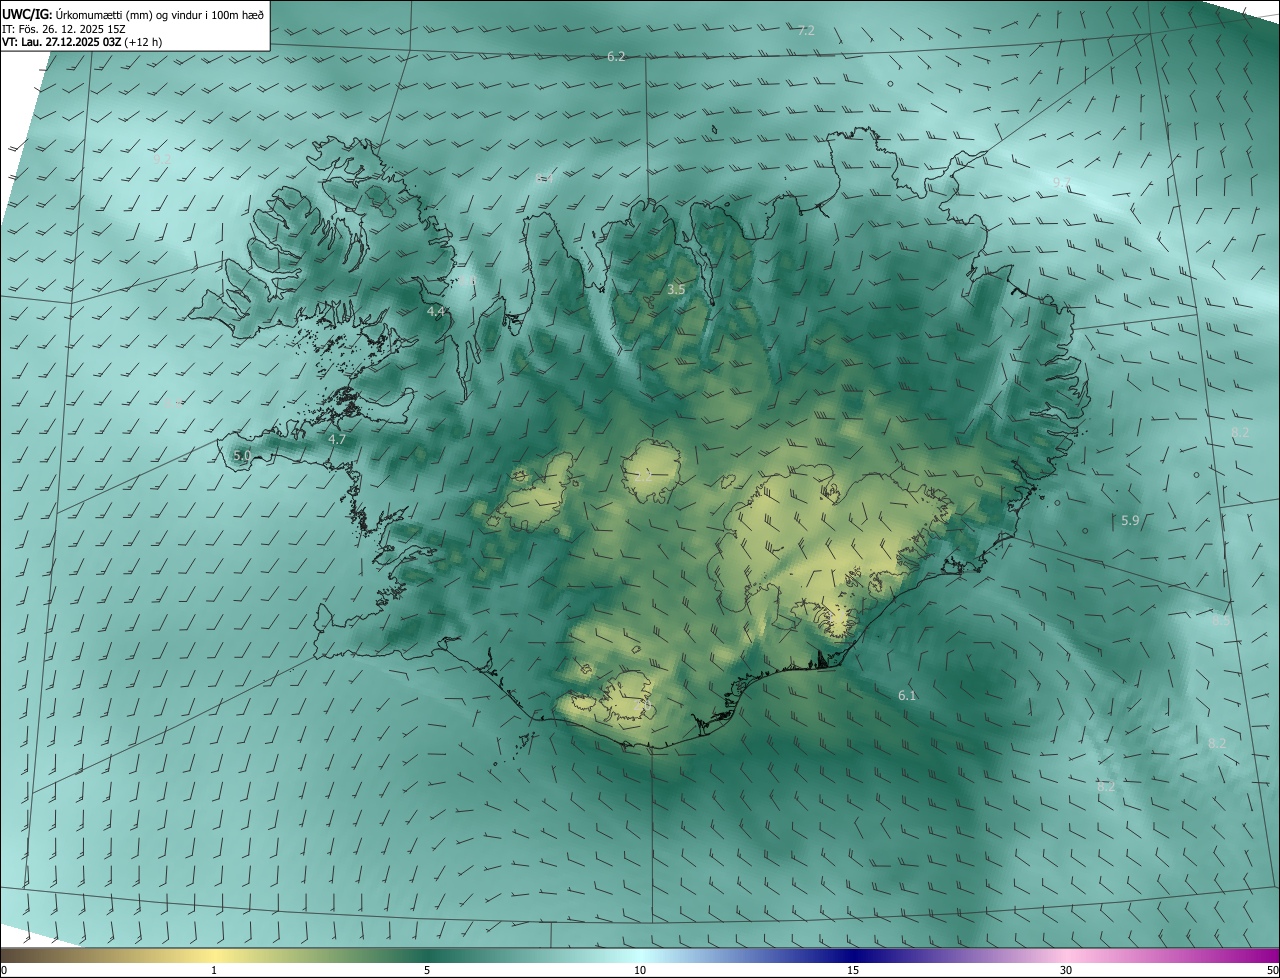Viewport: 1280px width, 978px height.
Task: Click the '0' tick label on the color scale
Action: click(4, 970)
